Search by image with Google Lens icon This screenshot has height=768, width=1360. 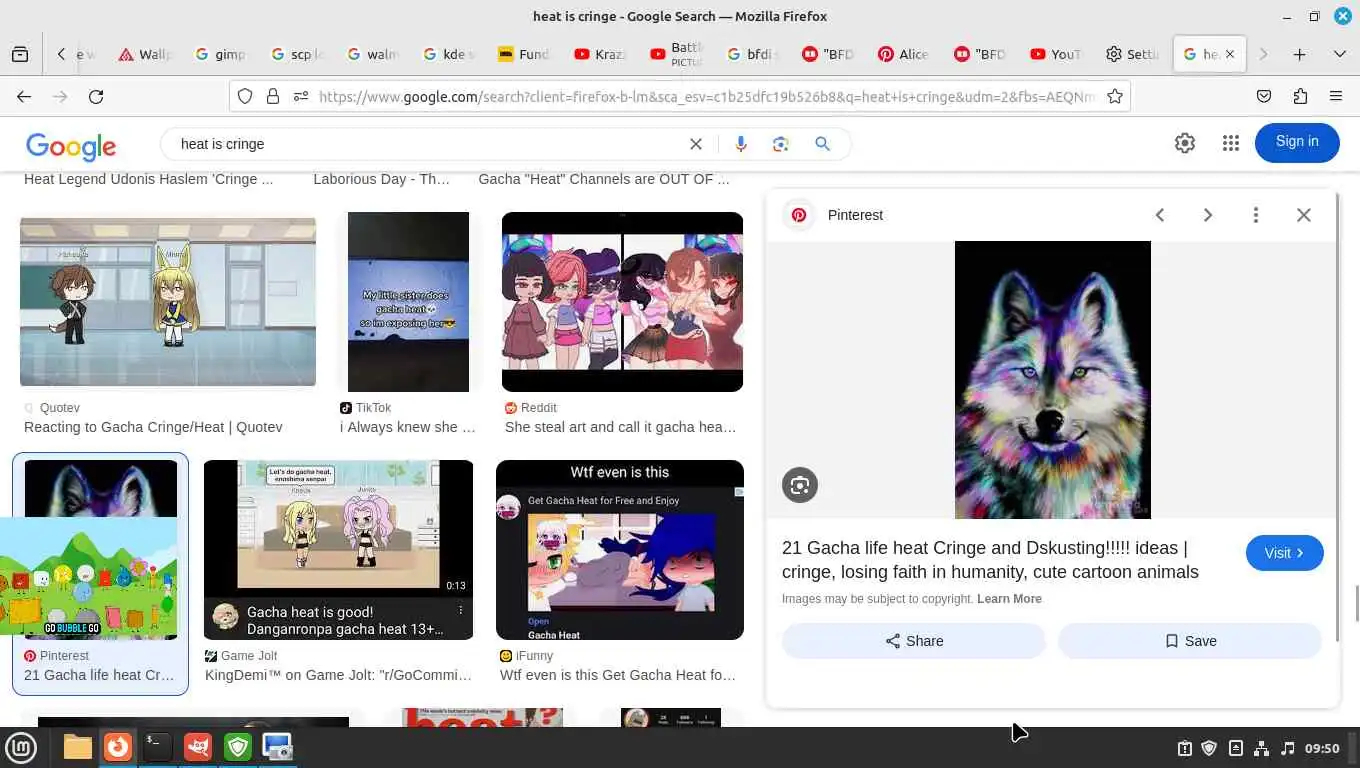click(x=781, y=144)
